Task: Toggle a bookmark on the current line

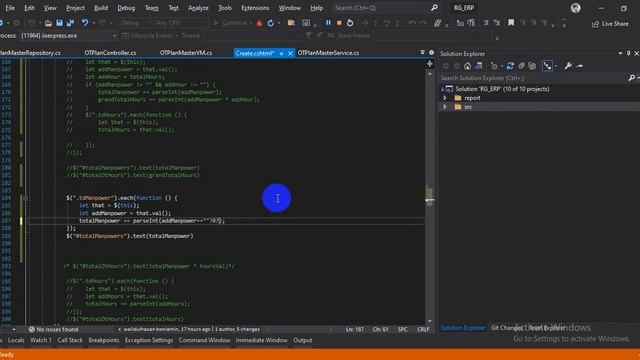Action: point(511,23)
